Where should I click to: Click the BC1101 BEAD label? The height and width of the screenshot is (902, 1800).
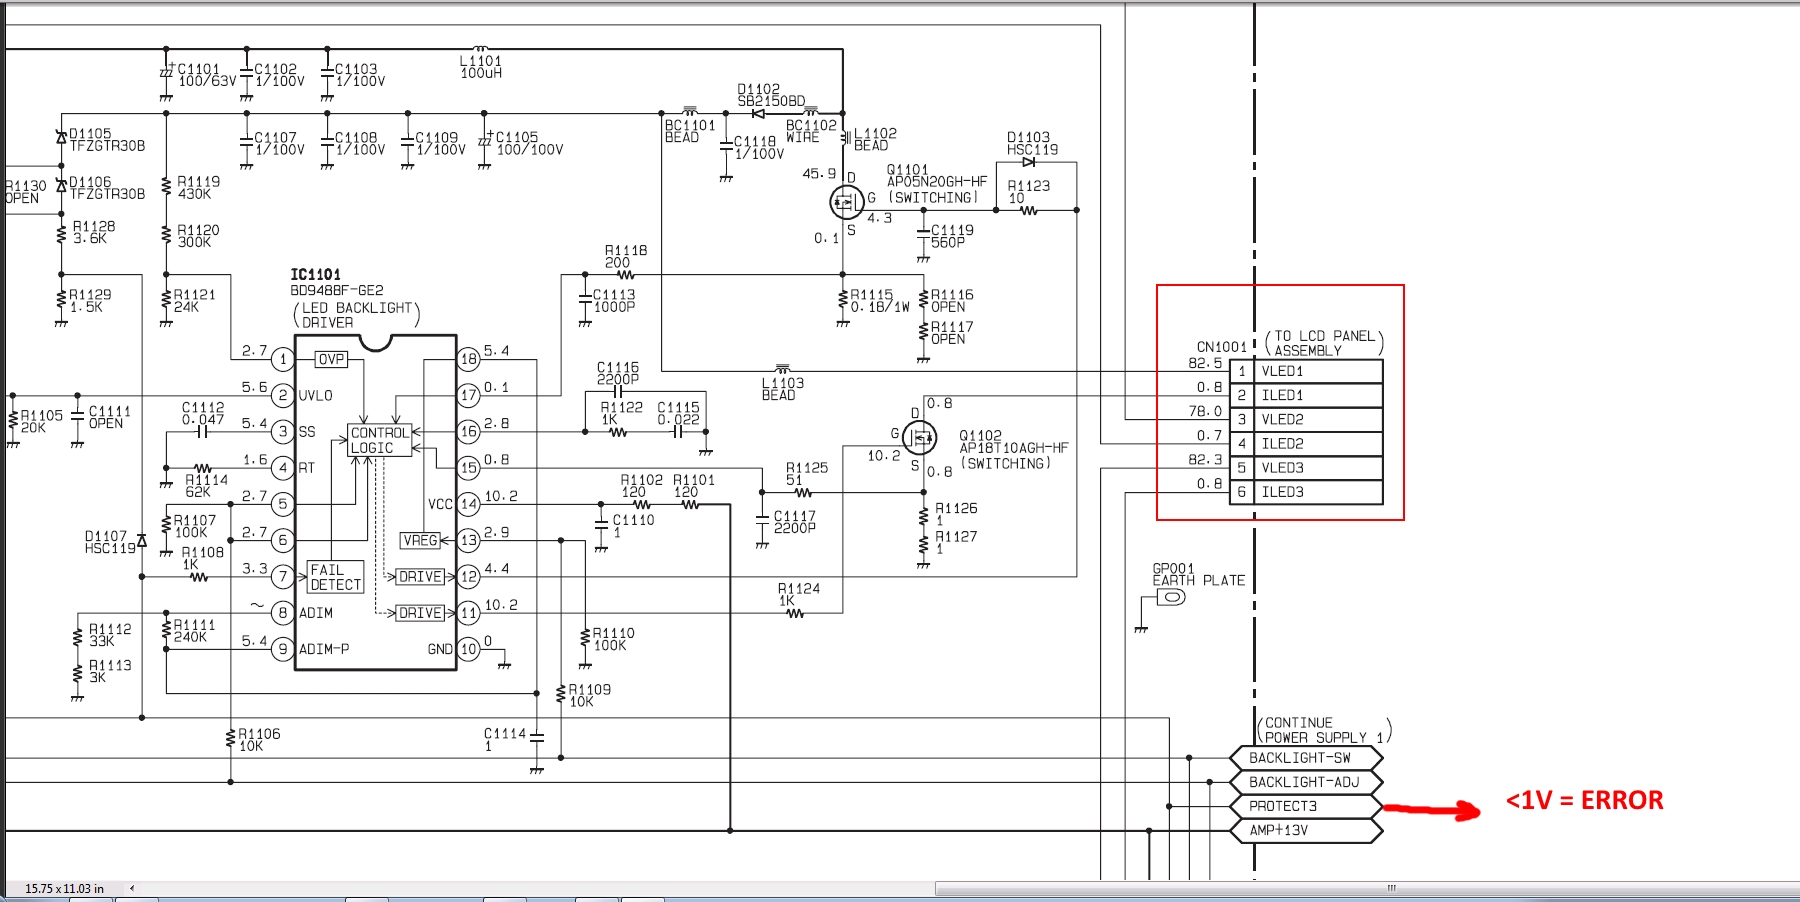(x=690, y=131)
